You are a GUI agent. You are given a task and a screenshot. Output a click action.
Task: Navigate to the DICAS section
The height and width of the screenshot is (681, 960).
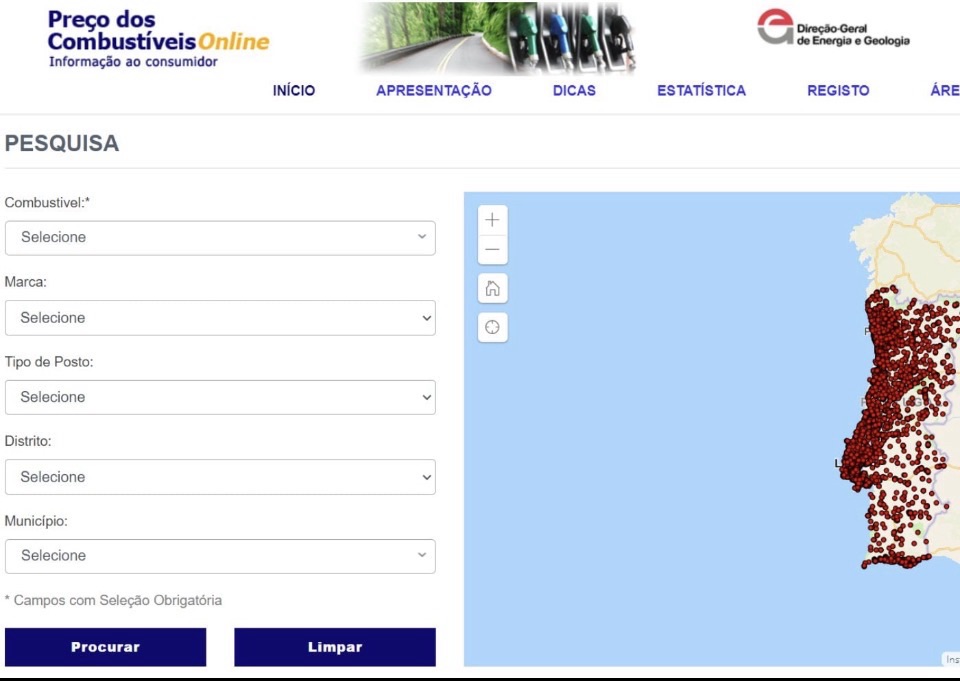(574, 91)
